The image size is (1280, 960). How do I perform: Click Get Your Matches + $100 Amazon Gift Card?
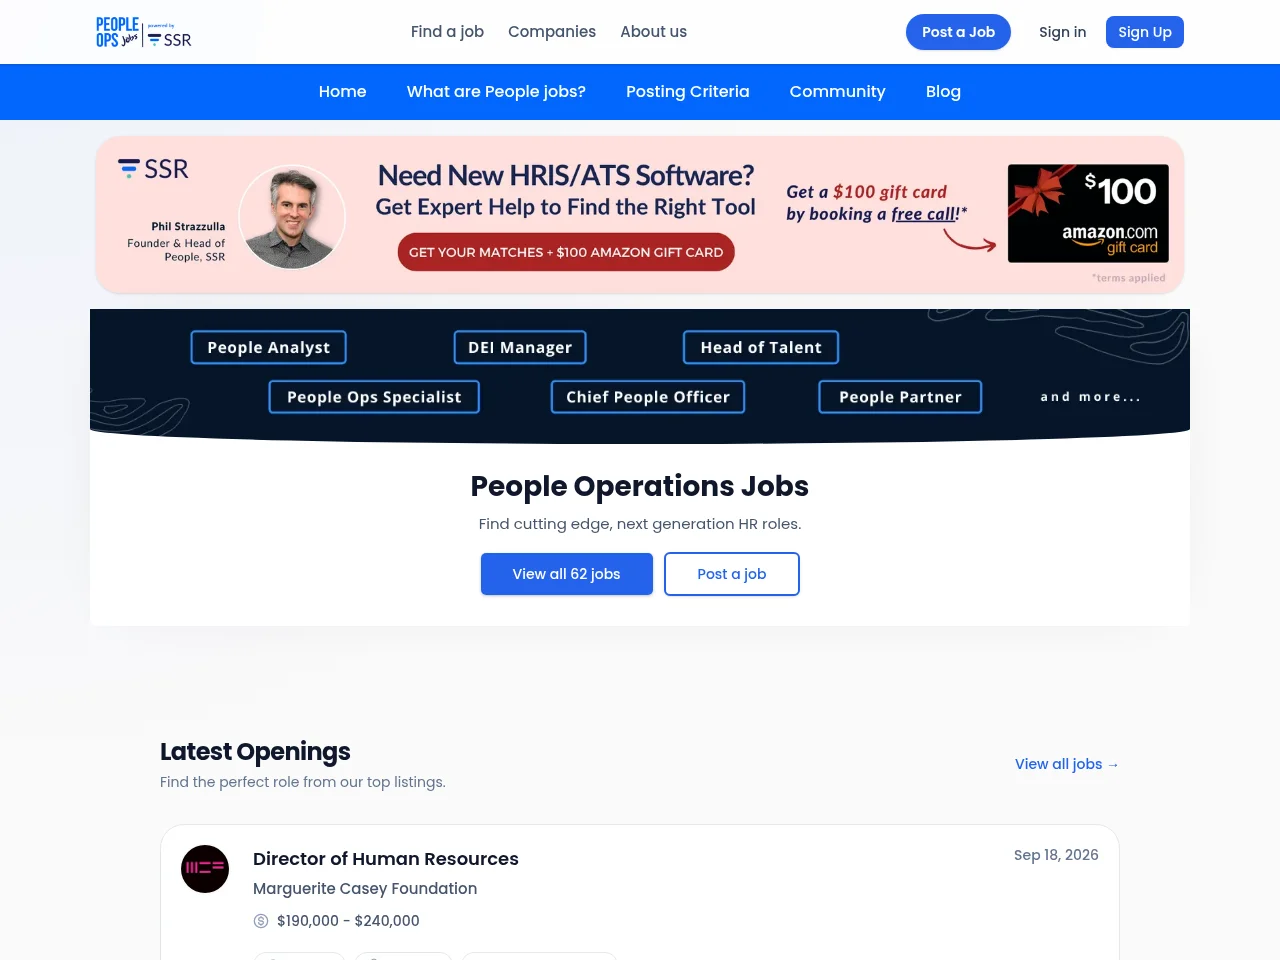(566, 252)
